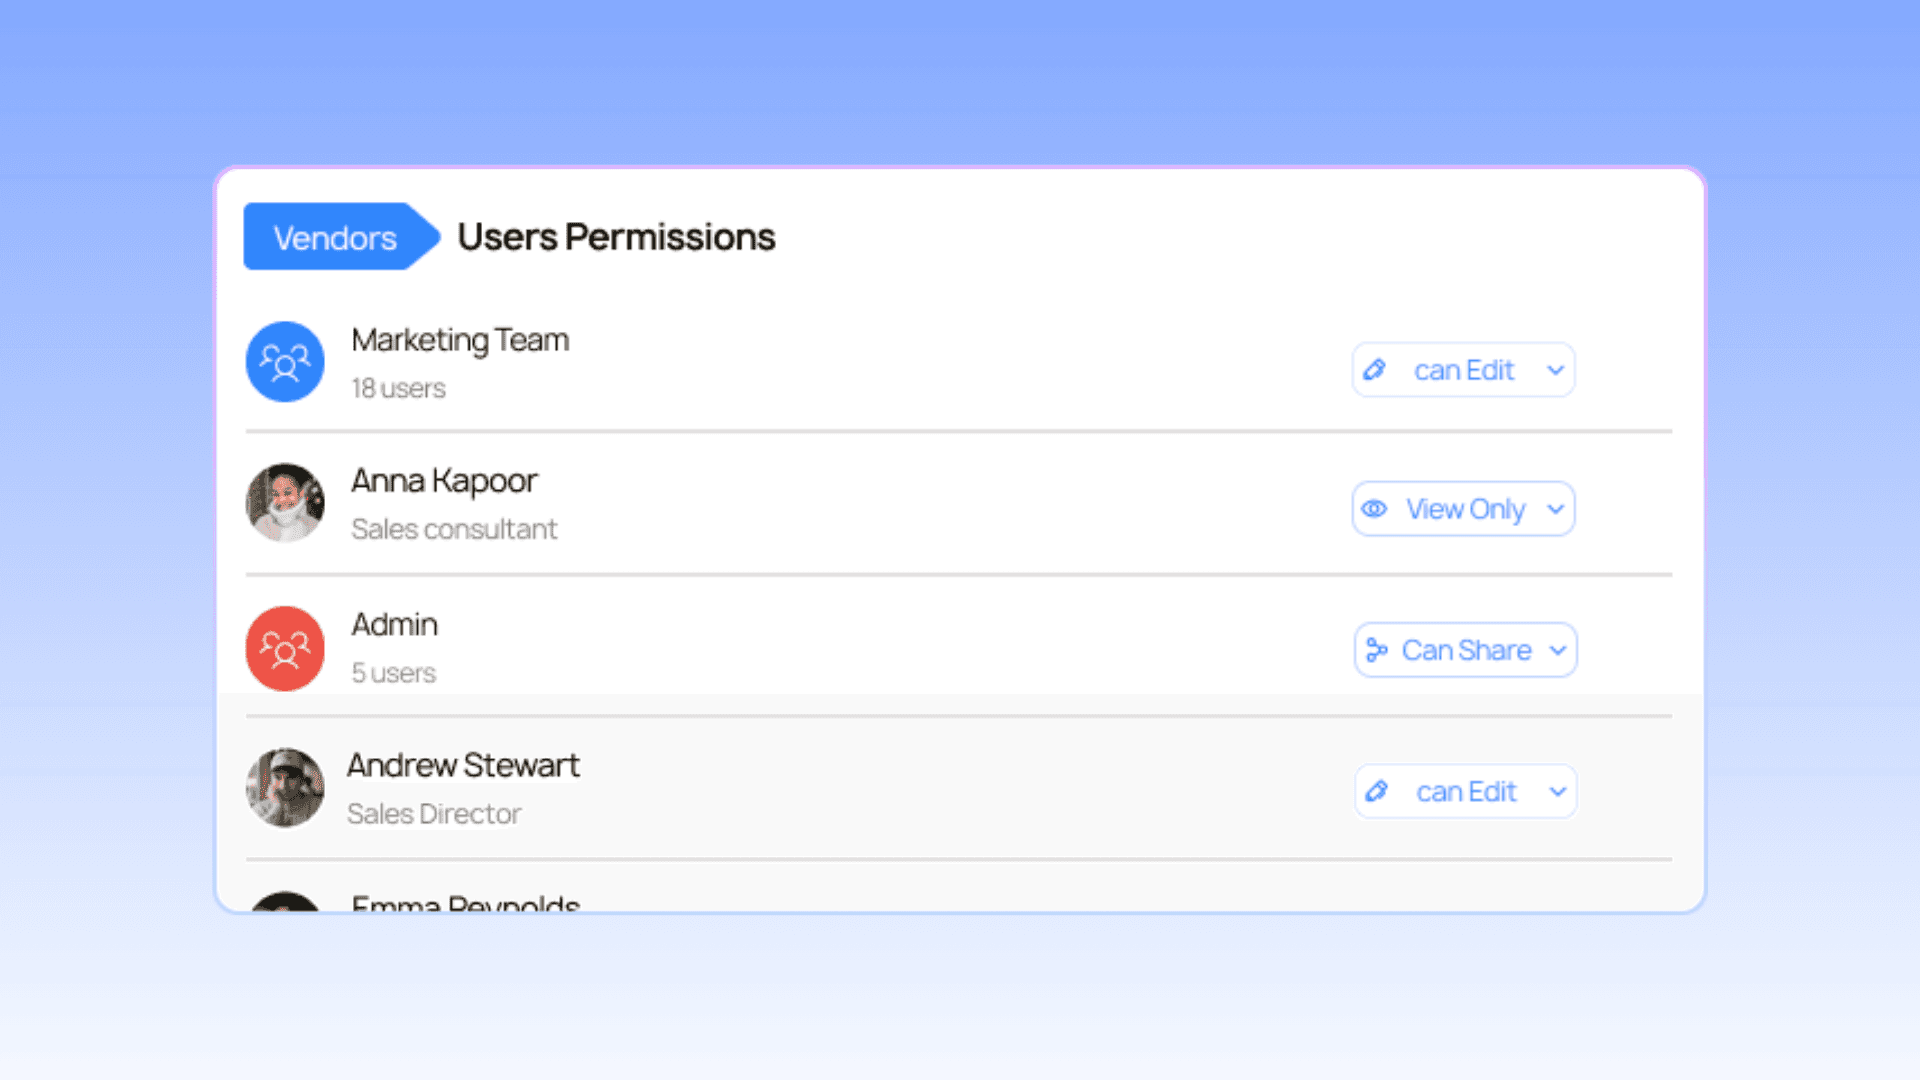Click the Sales Director subtitle
Viewport: 1920px width, 1080px height.
[x=434, y=814]
